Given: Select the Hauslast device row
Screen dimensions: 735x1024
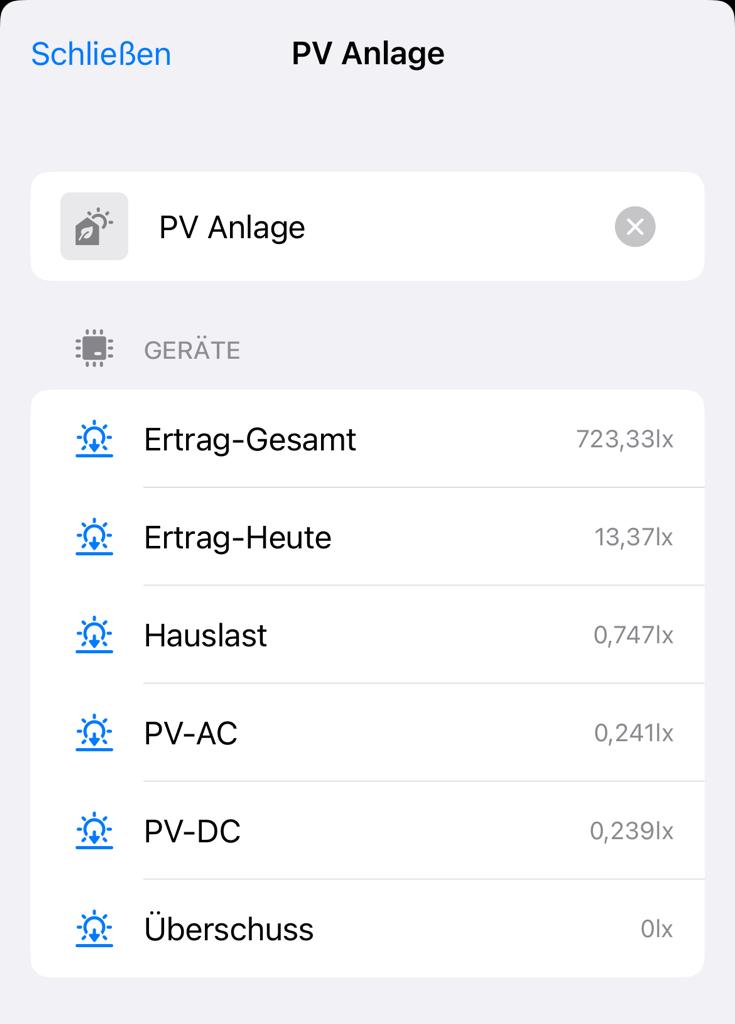Looking at the screenshot, I should (x=206, y=635).
